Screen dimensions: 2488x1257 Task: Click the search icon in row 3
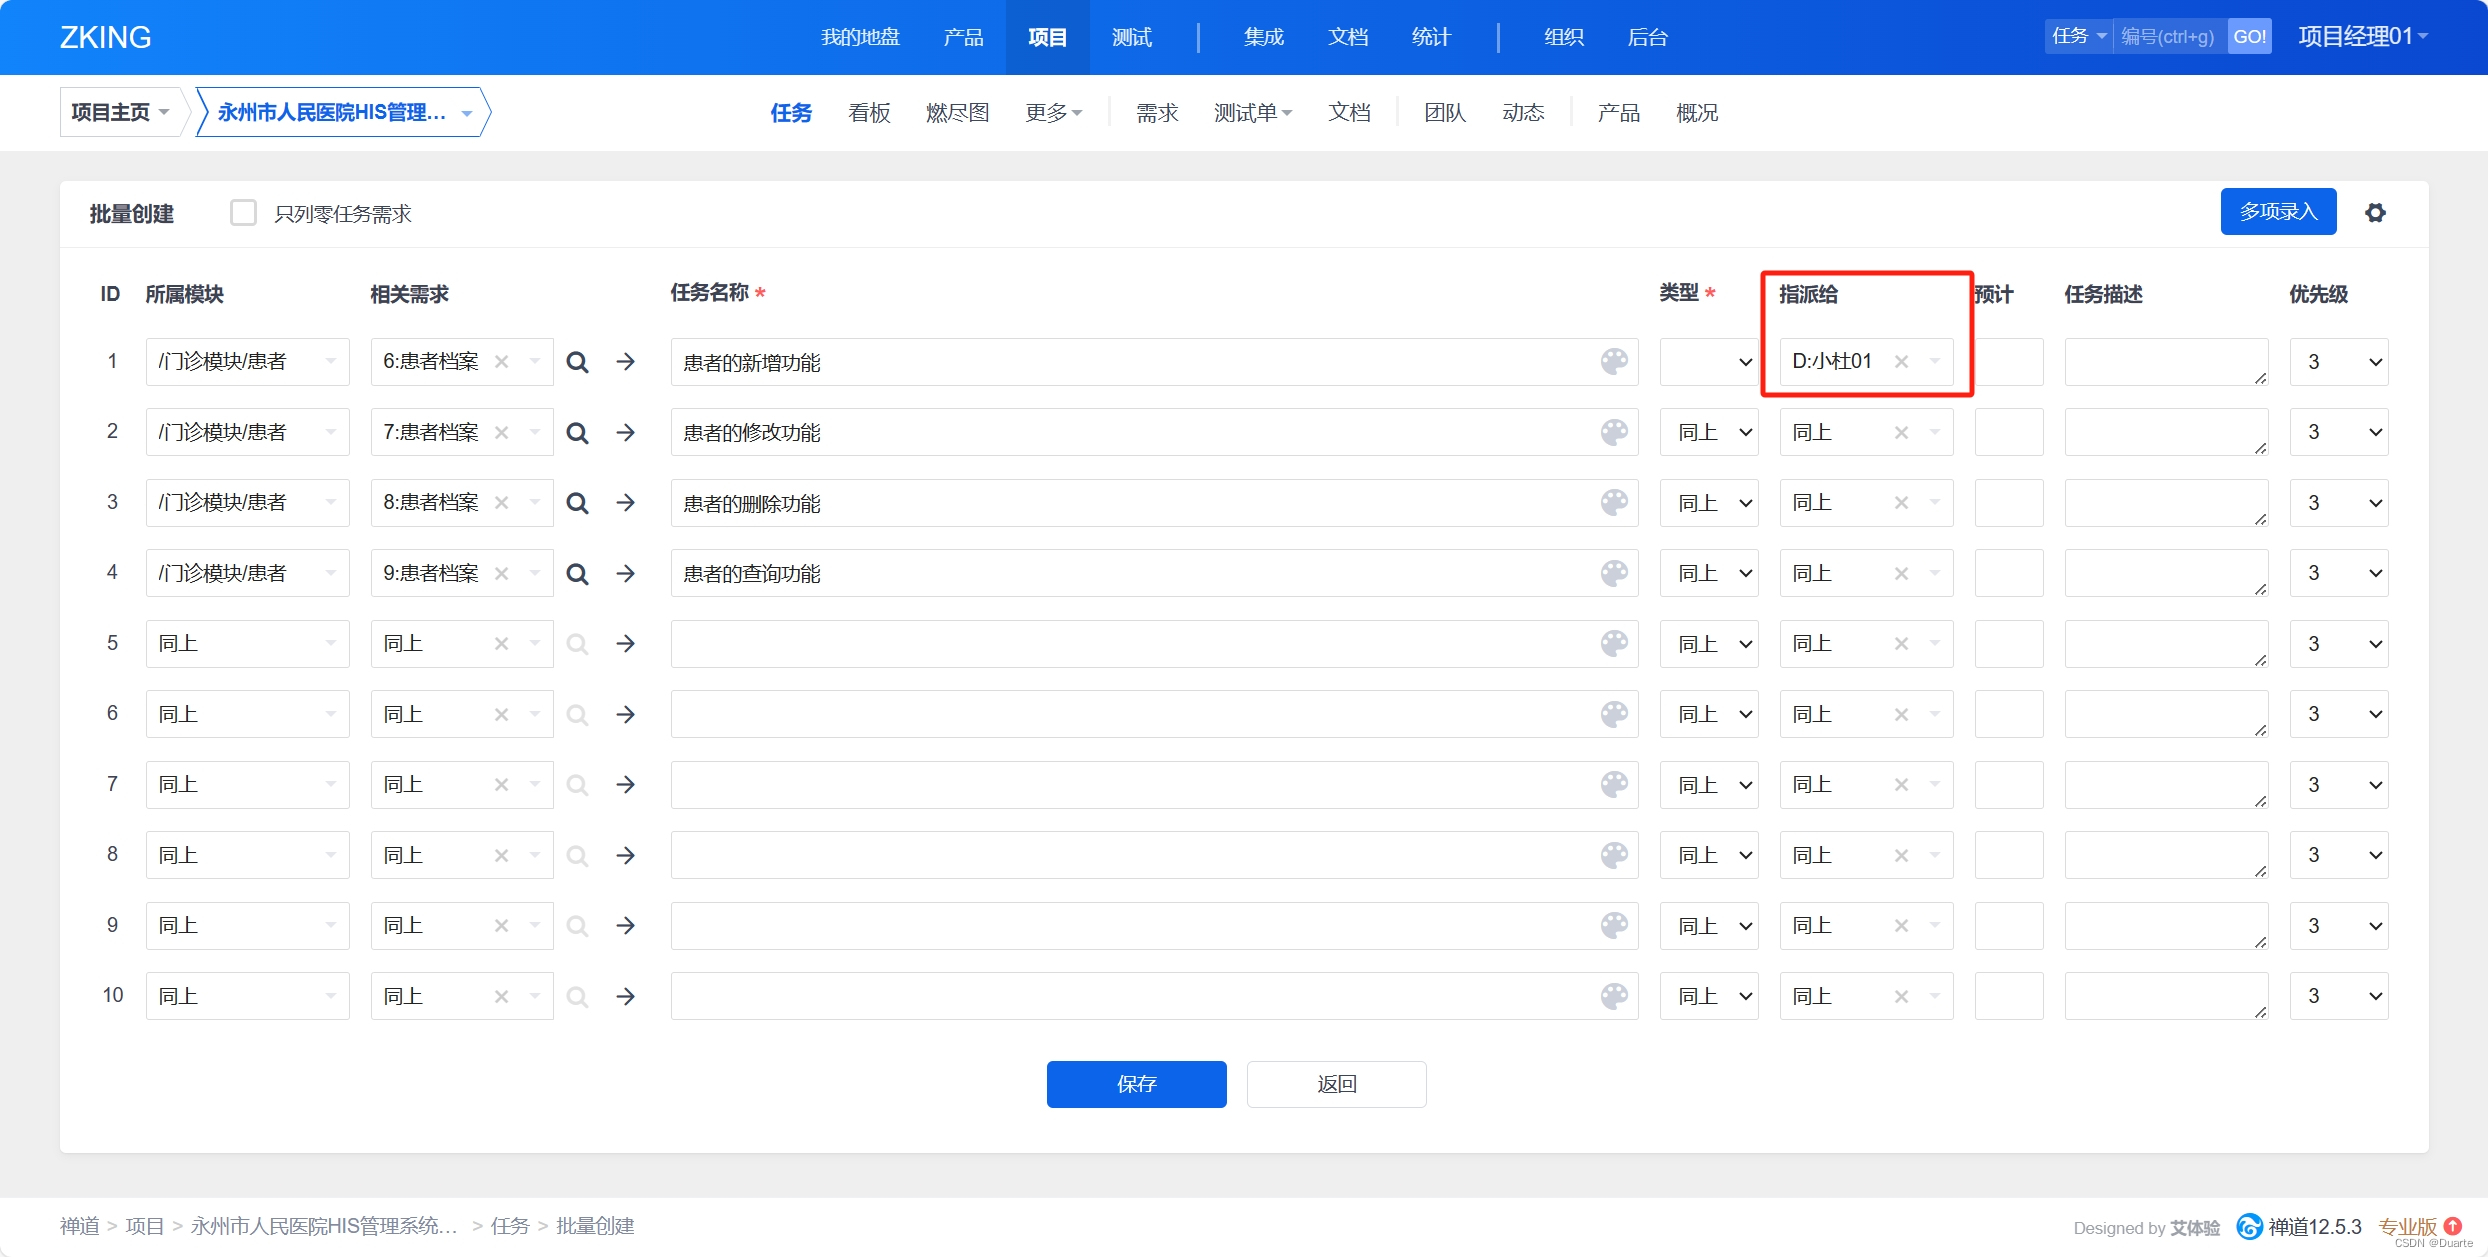(577, 503)
